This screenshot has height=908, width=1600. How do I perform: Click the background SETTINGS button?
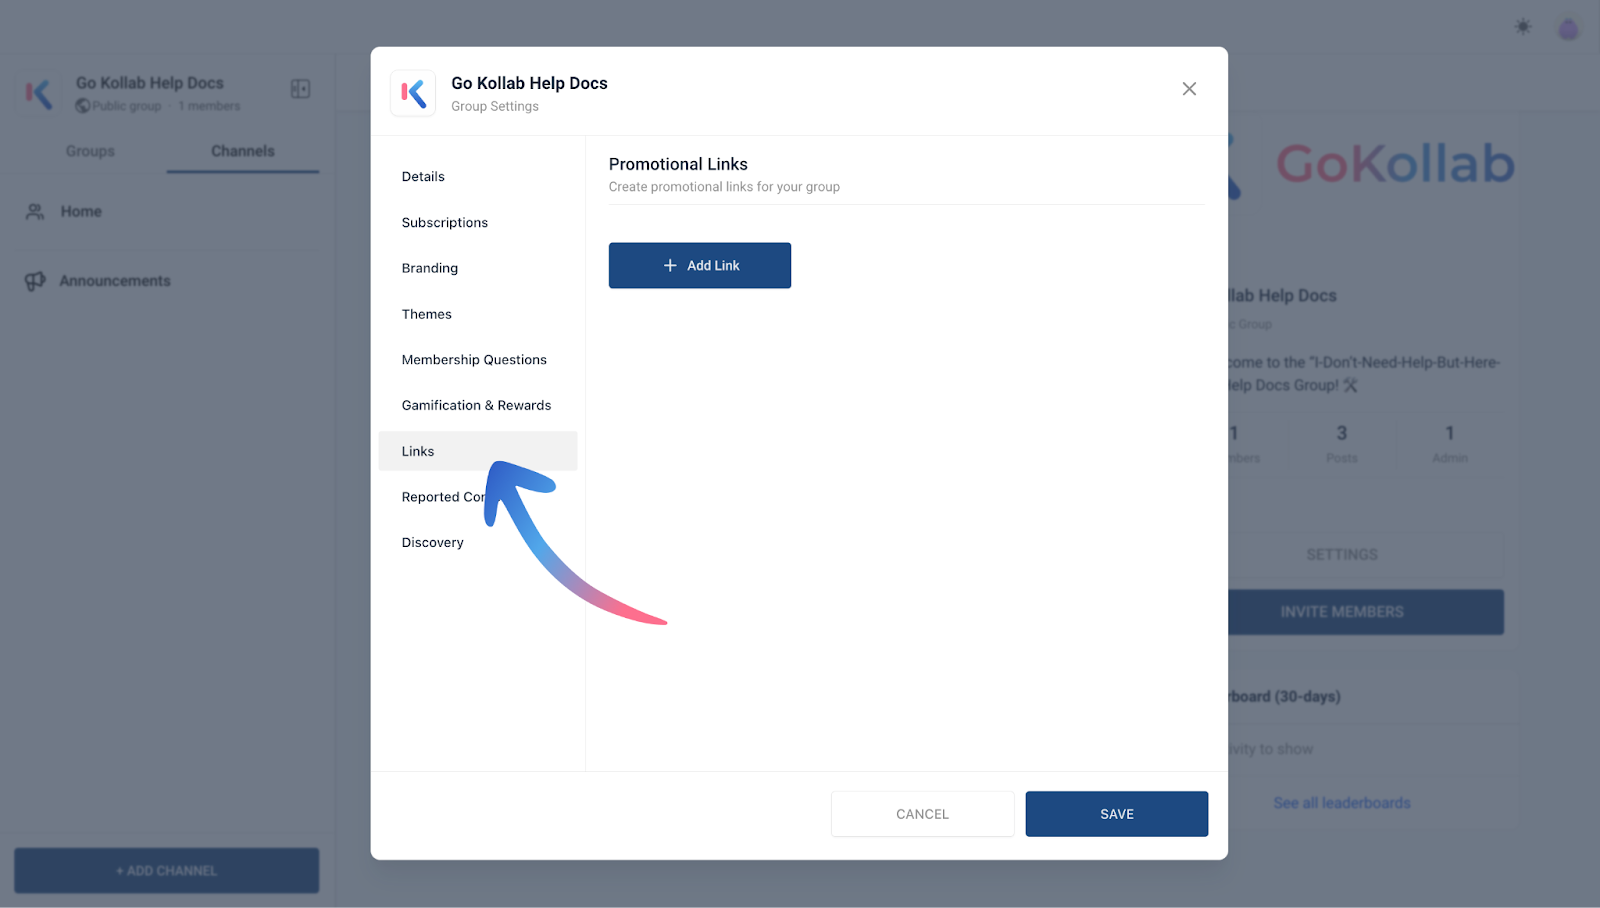coord(1342,555)
